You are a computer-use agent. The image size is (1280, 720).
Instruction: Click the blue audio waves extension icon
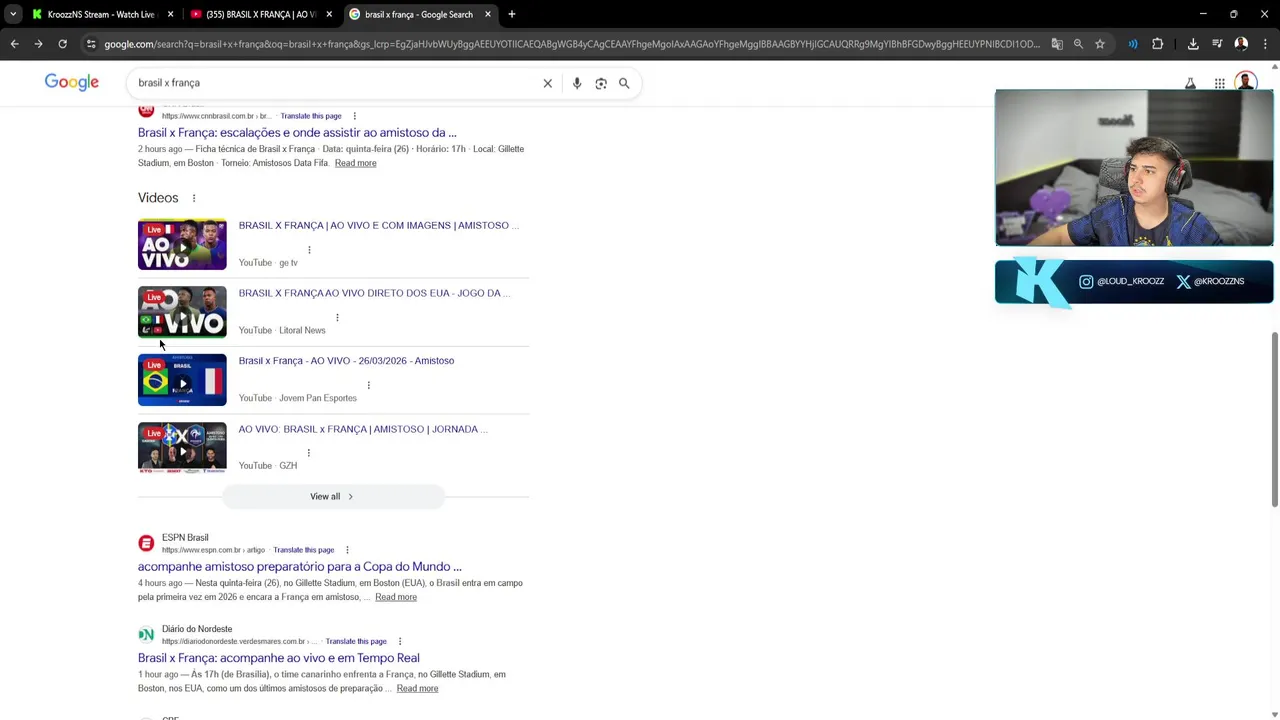pyautogui.click(x=1133, y=44)
